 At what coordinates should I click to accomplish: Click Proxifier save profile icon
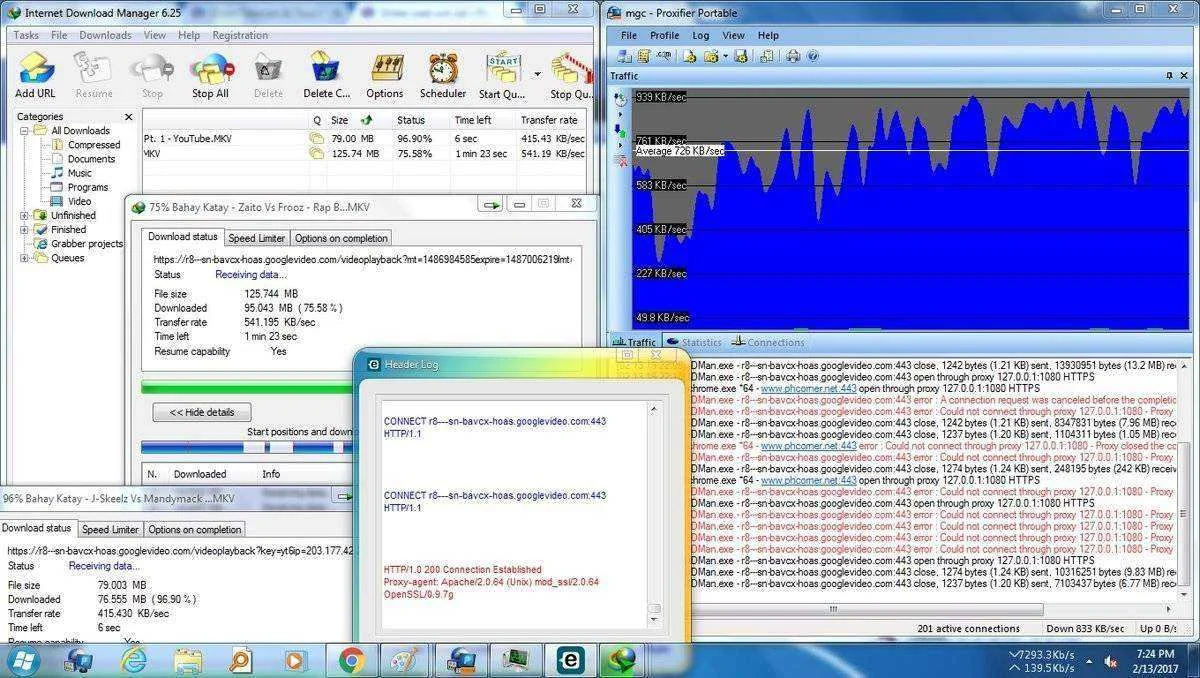click(x=740, y=56)
